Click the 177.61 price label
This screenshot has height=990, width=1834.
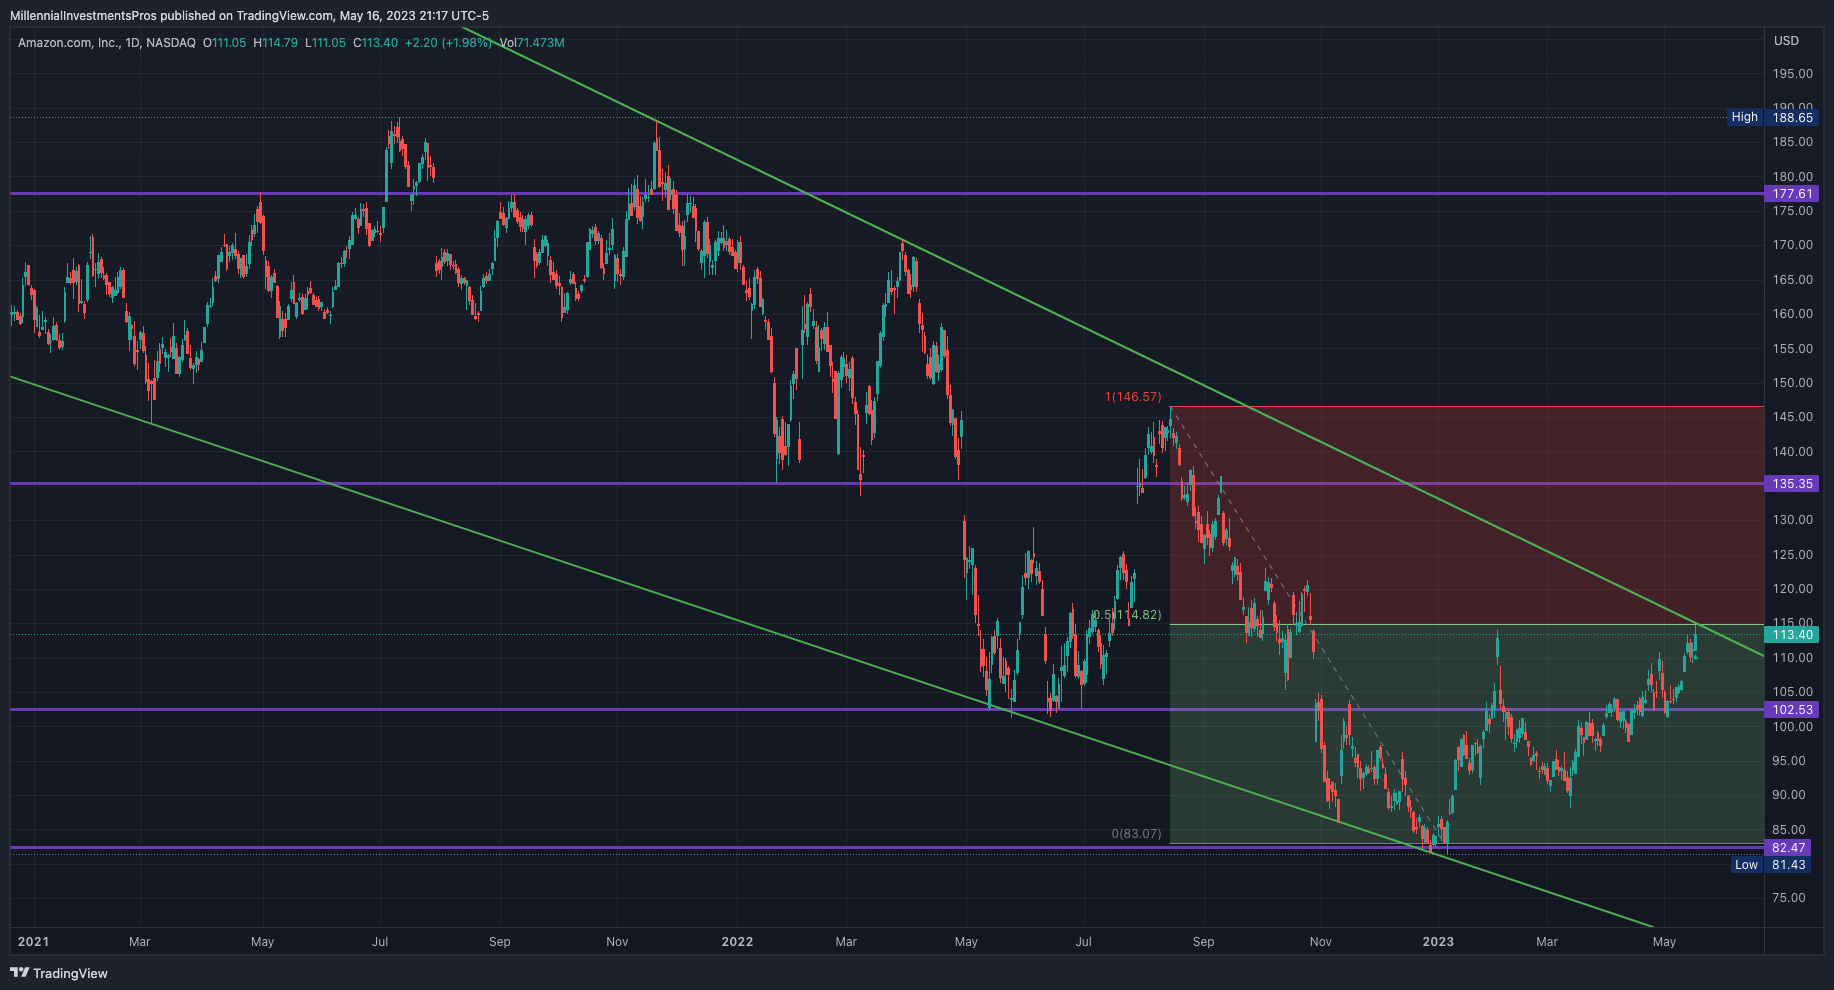(x=1792, y=194)
